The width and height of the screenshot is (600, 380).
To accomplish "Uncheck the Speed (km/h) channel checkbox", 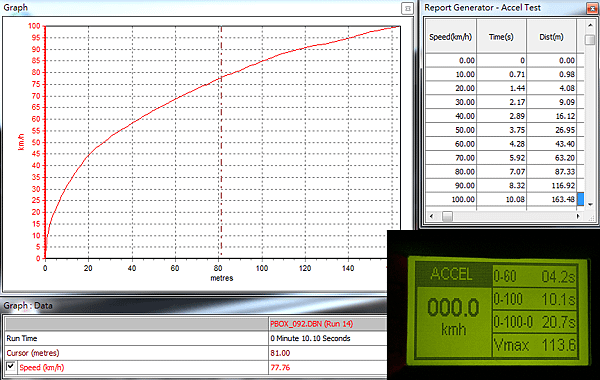I will [x=11, y=367].
